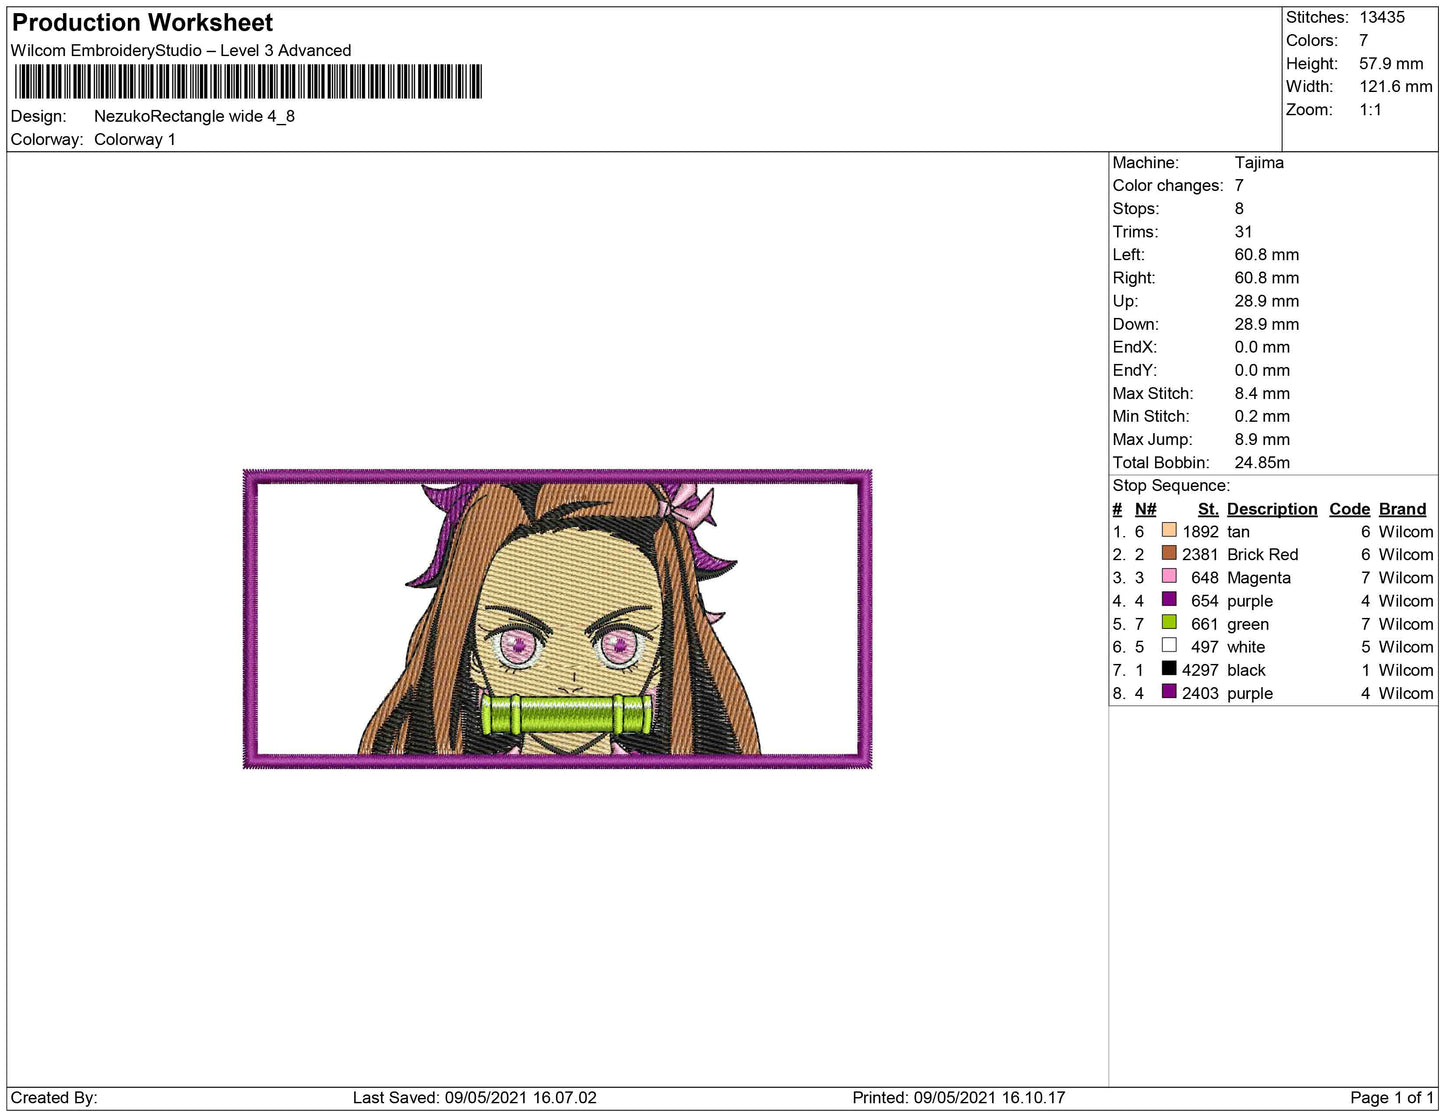This screenshot has height=1112, width=1445.
Task: Click the stitch count '13435'
Action: tap(1382, 18)
